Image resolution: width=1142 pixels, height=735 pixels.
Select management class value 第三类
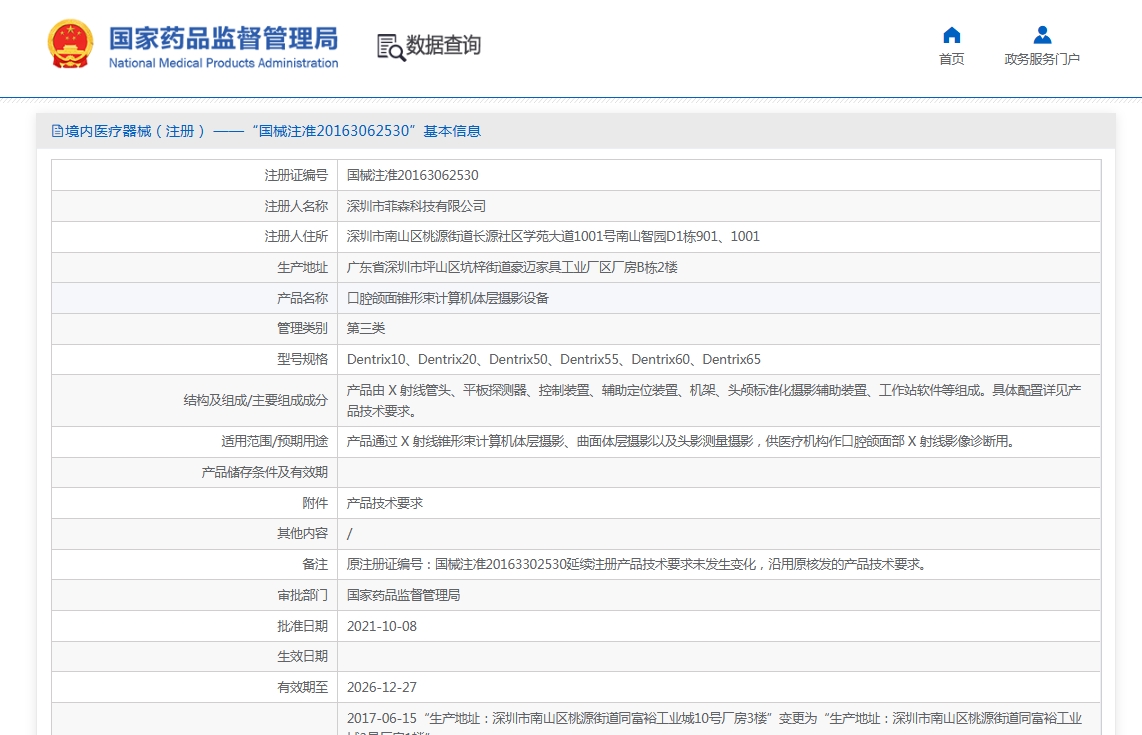pyautogui.click(x=366, y=329)
